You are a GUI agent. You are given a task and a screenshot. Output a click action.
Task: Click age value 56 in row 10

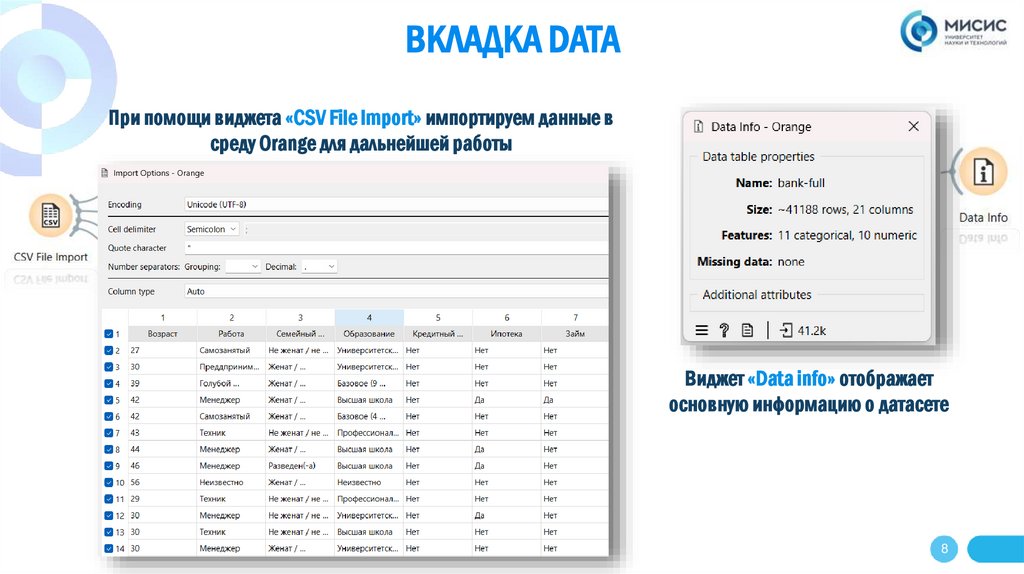tap(163, 483)
